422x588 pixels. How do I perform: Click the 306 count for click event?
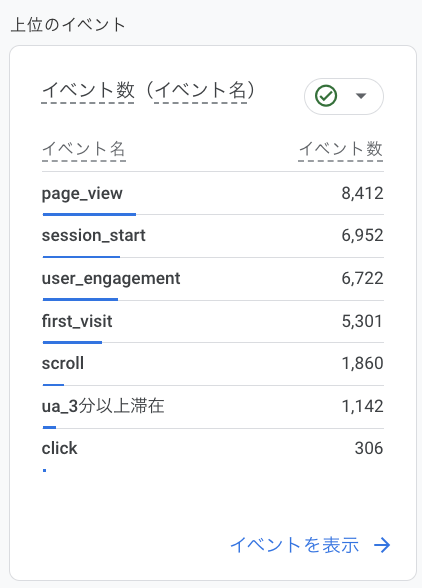point(369,448)
